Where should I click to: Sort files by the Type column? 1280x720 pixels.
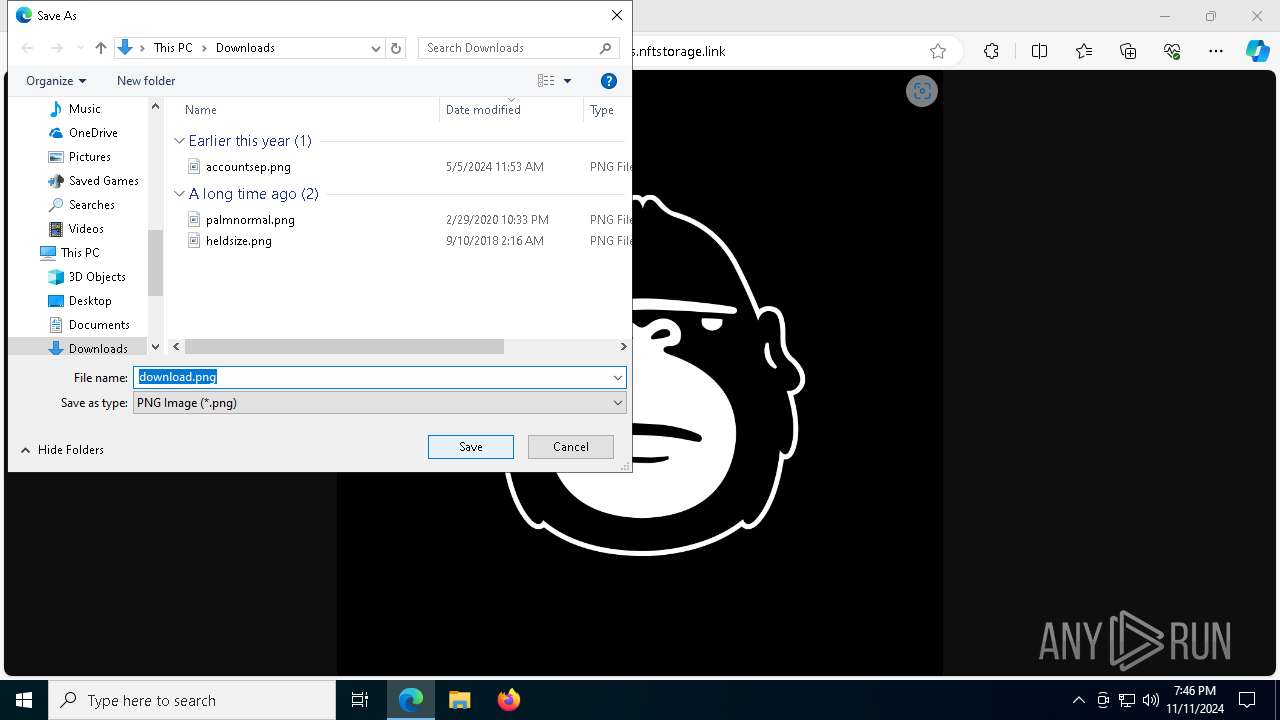(x=602, y=110)
